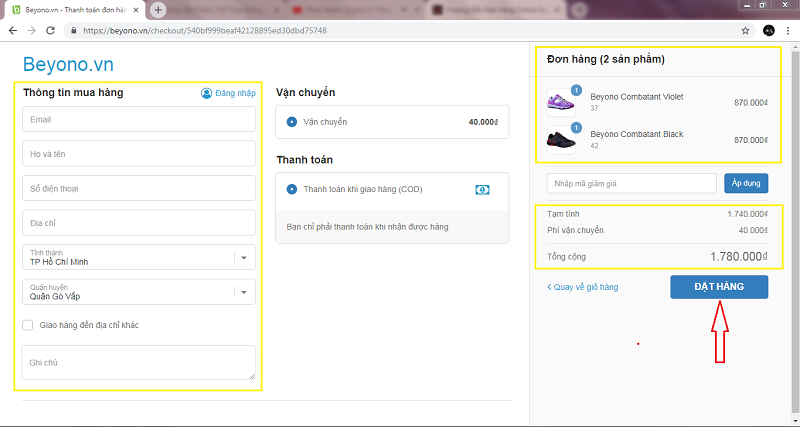The height and width of the screenshot is (427, 800).
Task: Open the browser profile avatar
Action: 769,31
